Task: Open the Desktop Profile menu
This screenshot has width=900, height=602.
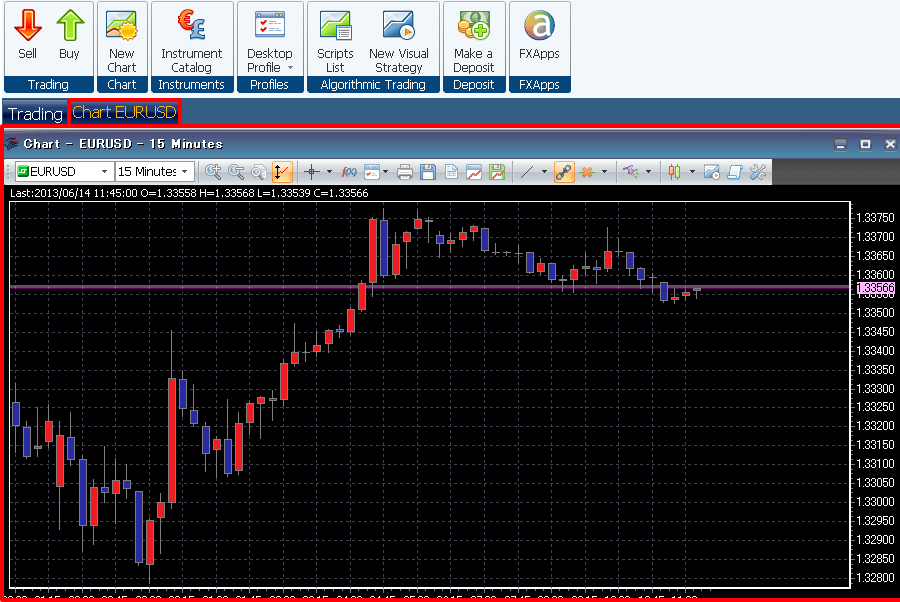Action: pyautogui.click(x=270, y=40)
